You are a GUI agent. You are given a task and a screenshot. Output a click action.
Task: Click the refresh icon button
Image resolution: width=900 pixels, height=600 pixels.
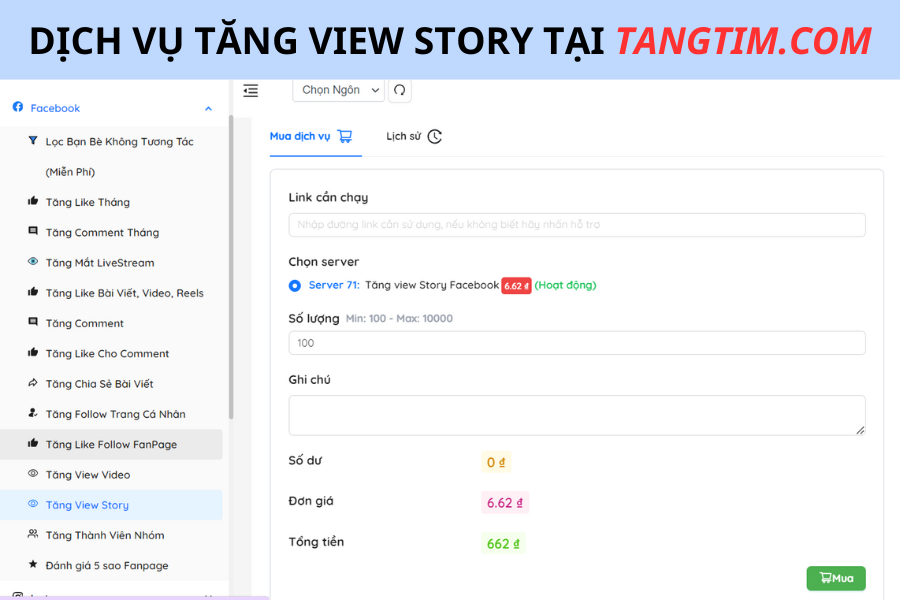(x=399, y=90)
